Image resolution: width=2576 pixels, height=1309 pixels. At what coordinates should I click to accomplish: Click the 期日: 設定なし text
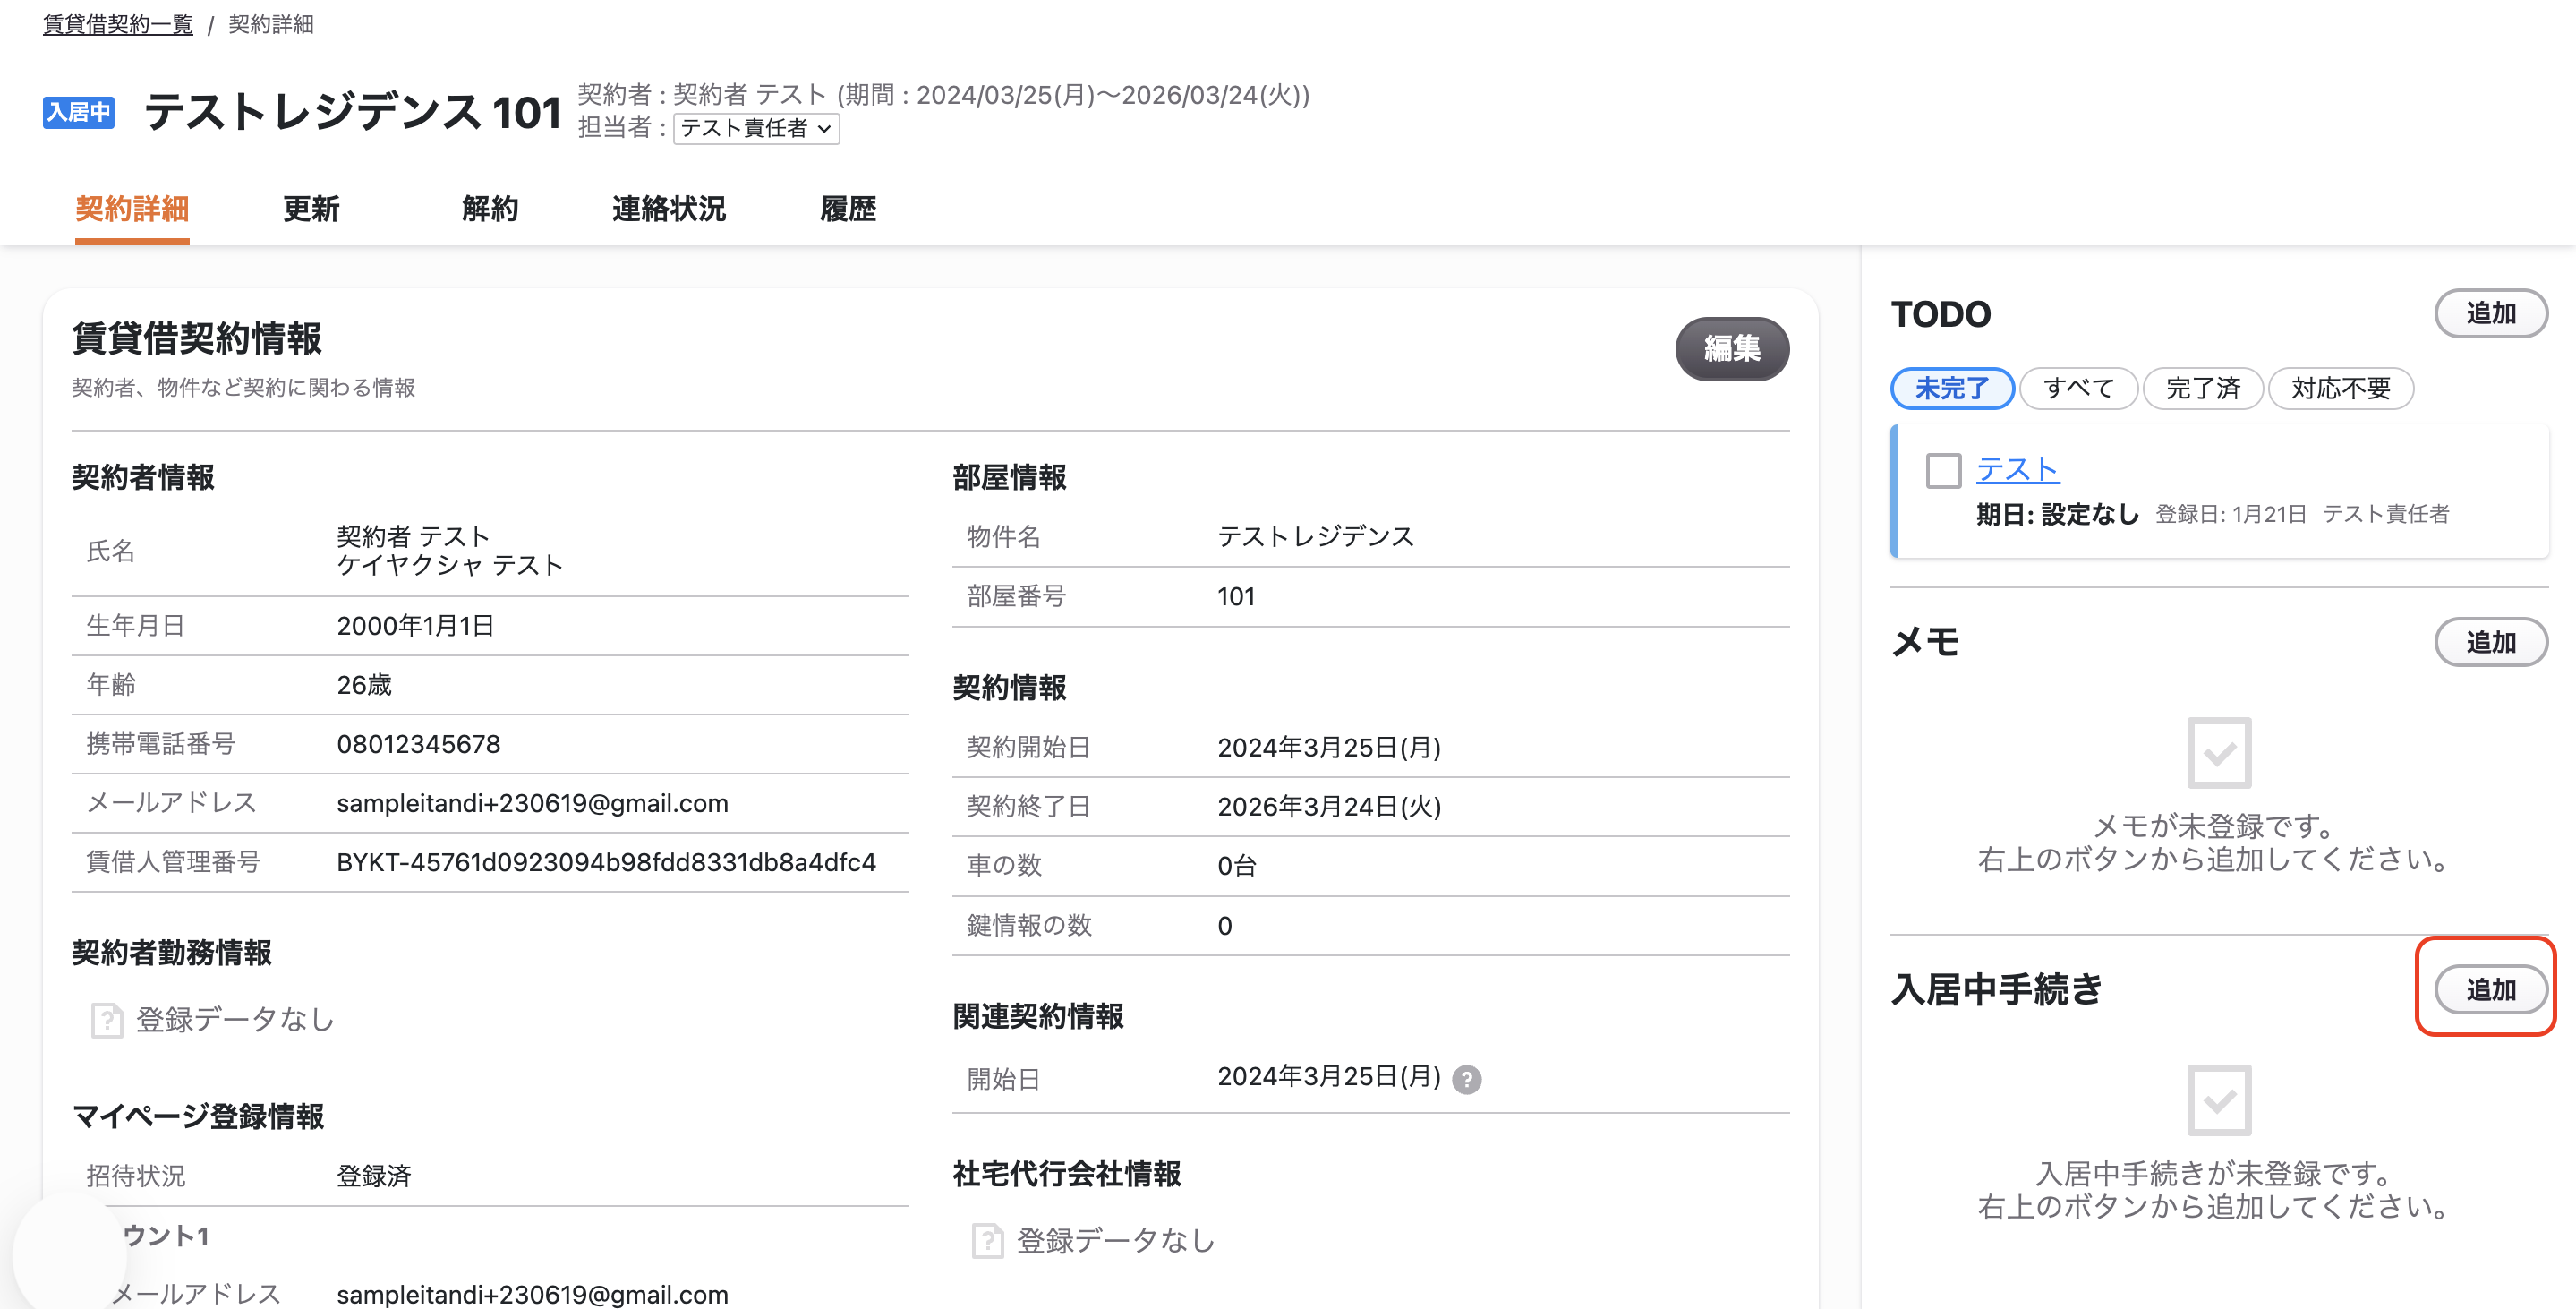(2057, 514)
